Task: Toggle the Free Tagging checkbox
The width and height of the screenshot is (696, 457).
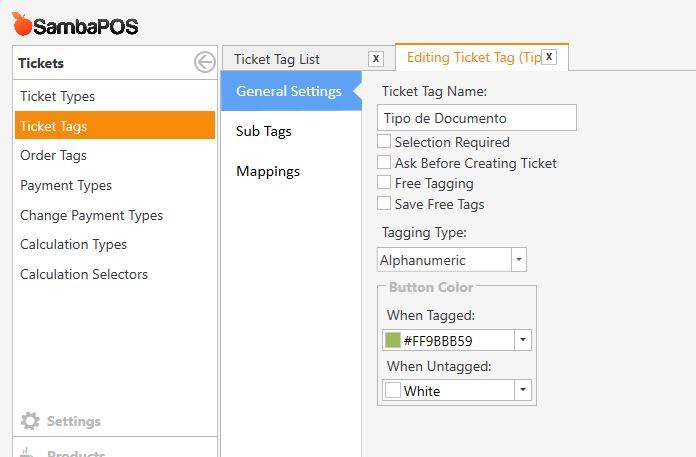Action: (x=384, y=183)
